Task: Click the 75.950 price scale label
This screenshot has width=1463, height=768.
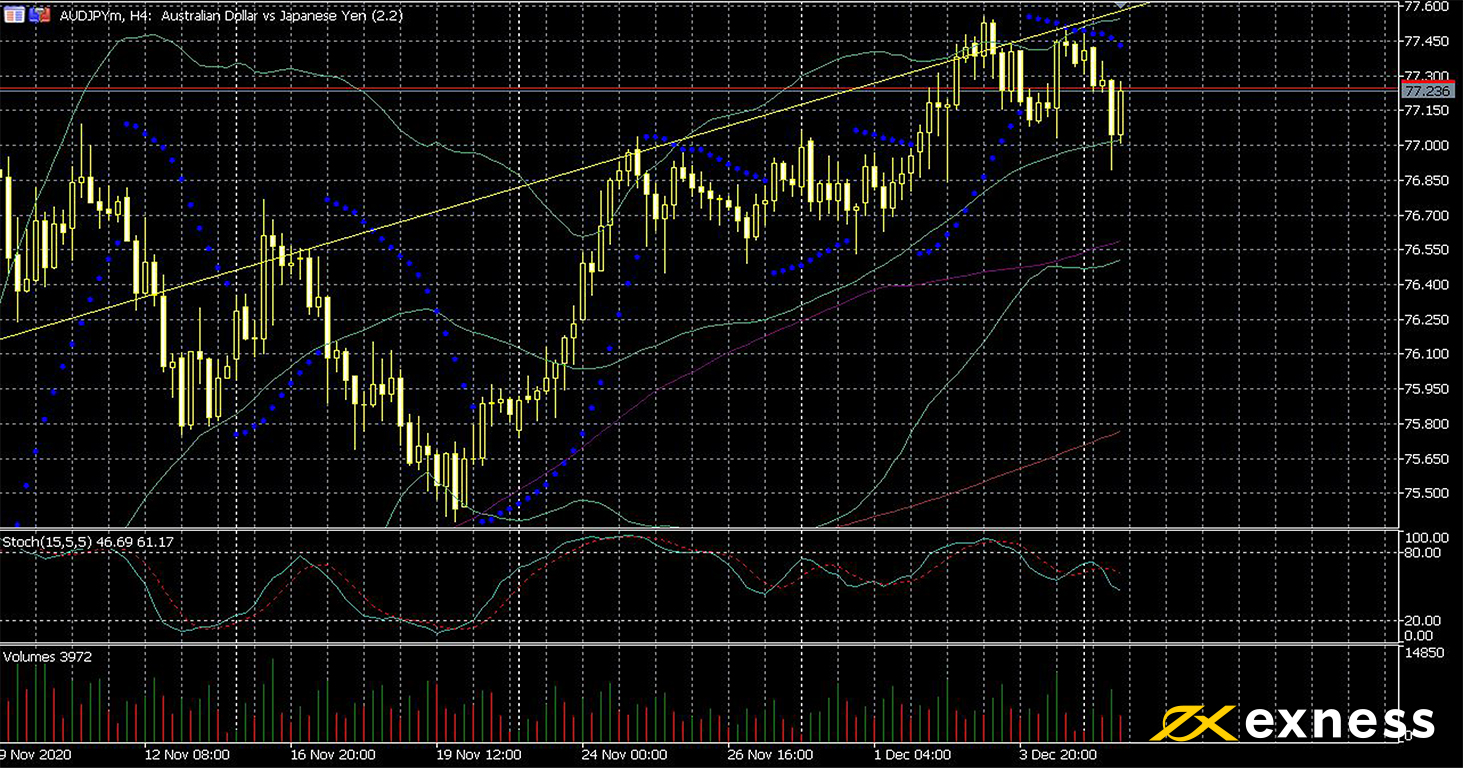Action: point(1425,389)
